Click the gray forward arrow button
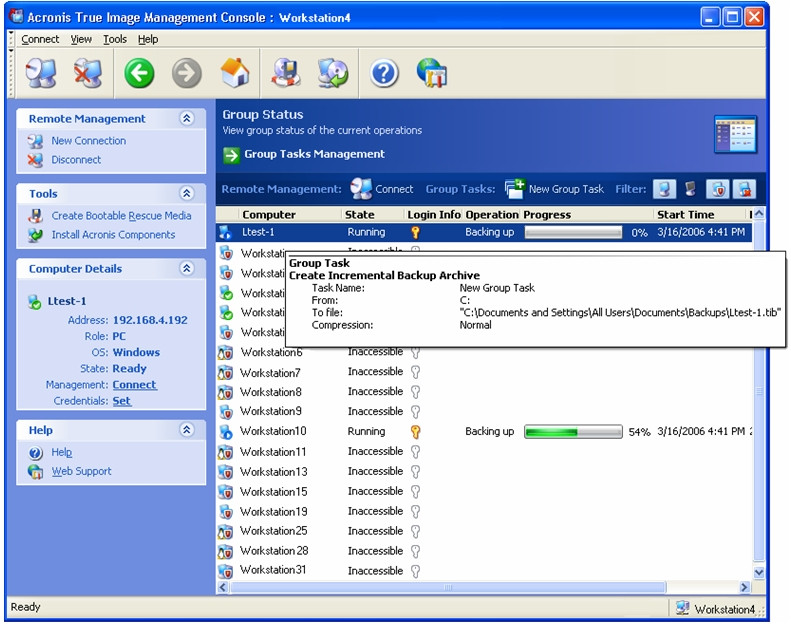791x624 pixels. [187, 74]
